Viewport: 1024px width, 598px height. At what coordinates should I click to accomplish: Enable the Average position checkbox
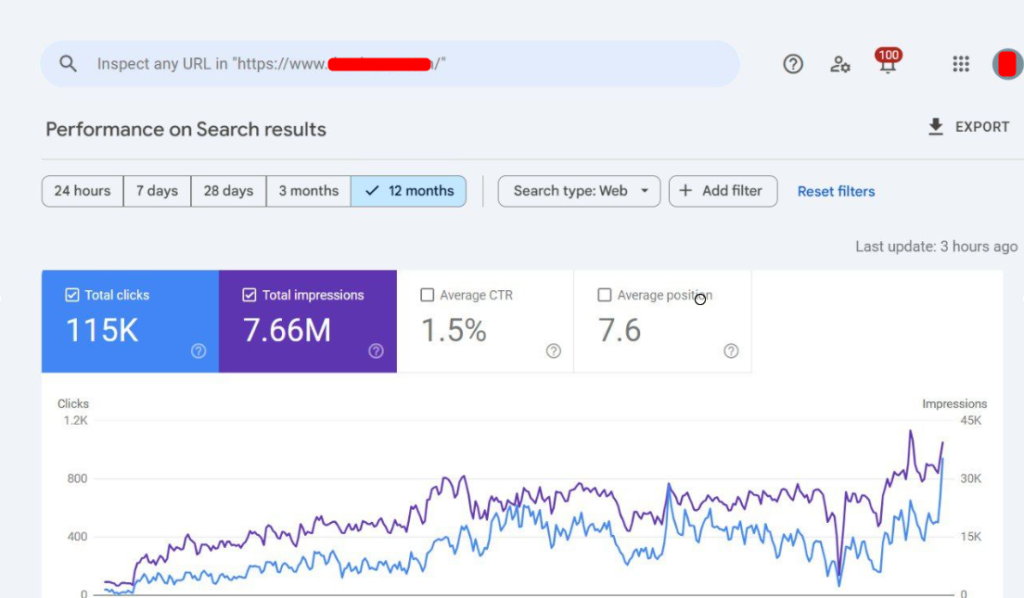[606, 295]
